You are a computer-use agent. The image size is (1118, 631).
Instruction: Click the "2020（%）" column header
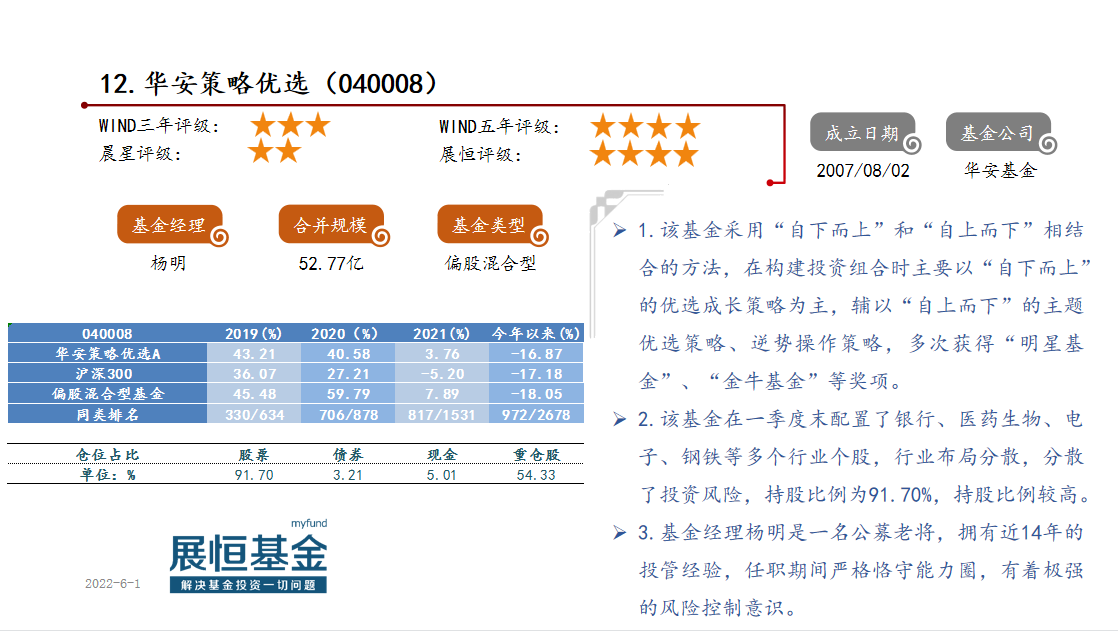coord(347,334)
